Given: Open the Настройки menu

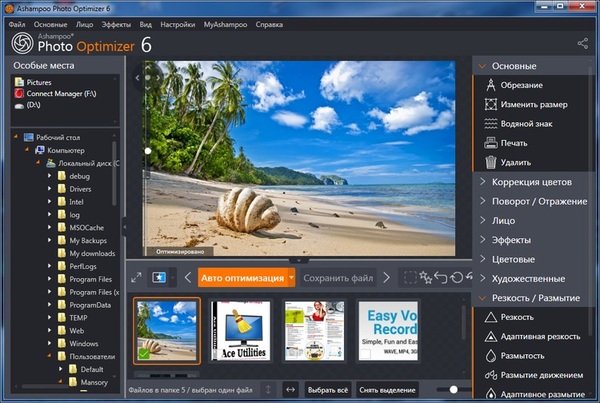Looking at the screenshot, I should (179, 22).
